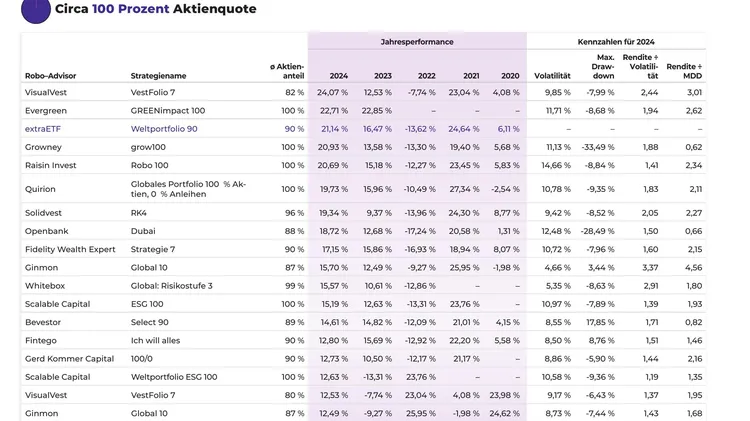Click the 'Max. Drawdown' column header
Screen dimensions: 750x421
pyautogui.click(x=603, y=66)
